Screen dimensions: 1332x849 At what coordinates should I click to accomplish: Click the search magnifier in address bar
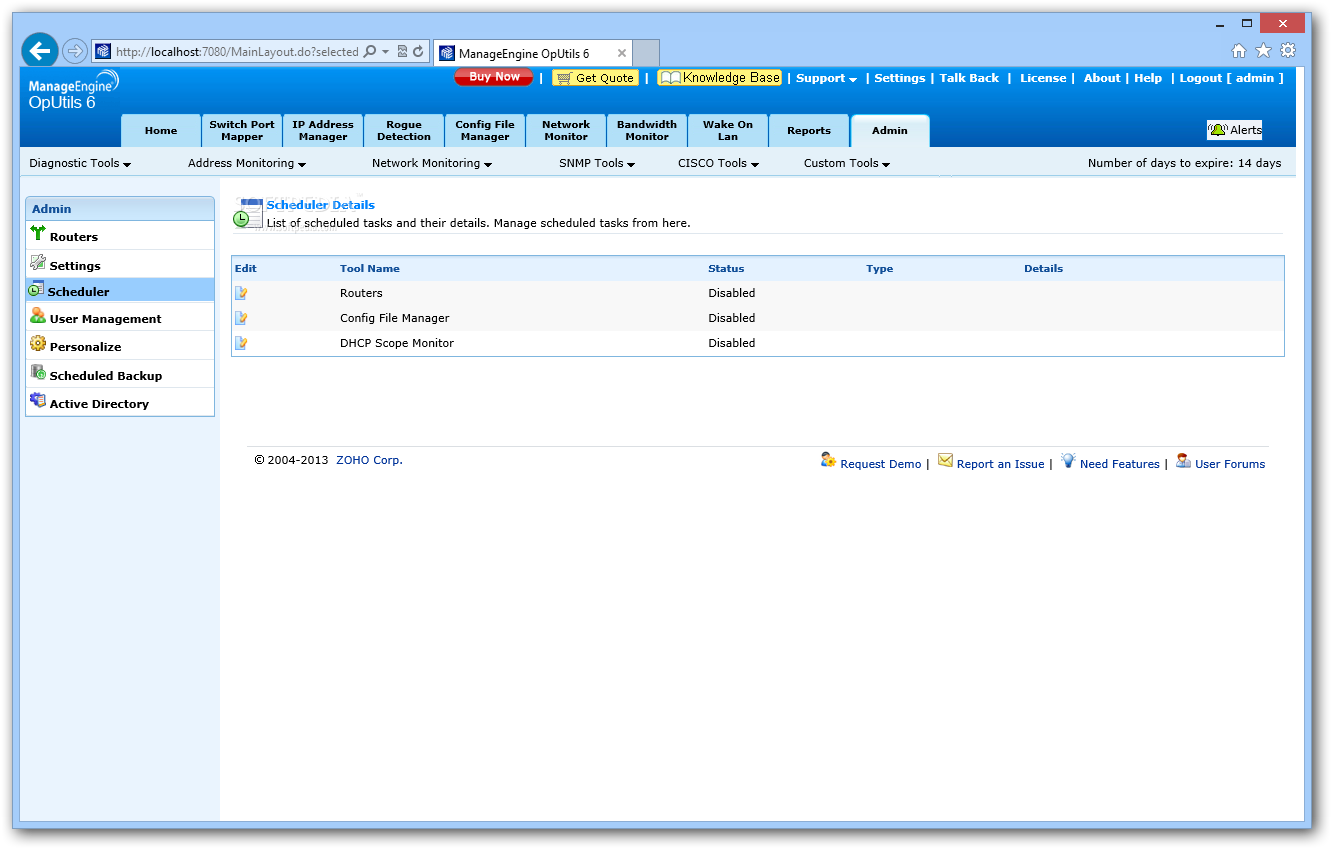(370, 52)
